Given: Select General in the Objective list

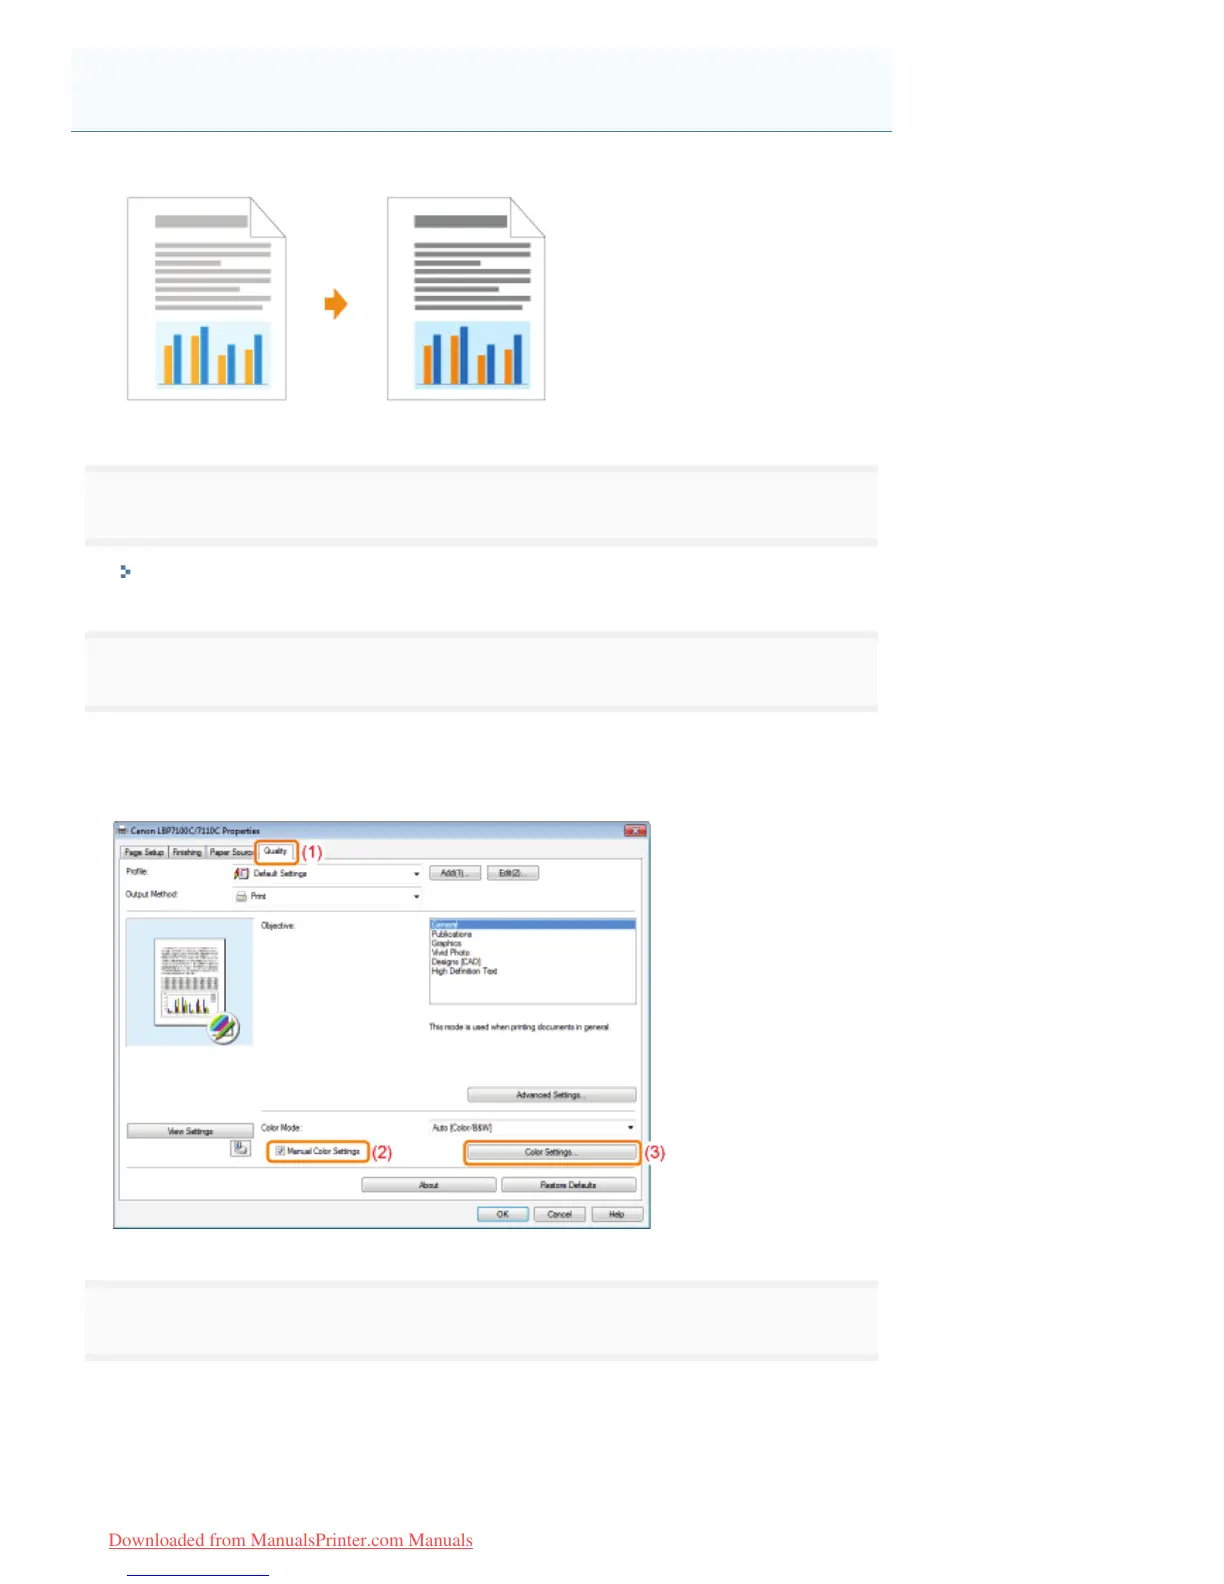Looking at the screenshot, I should [x=532, y=924].
